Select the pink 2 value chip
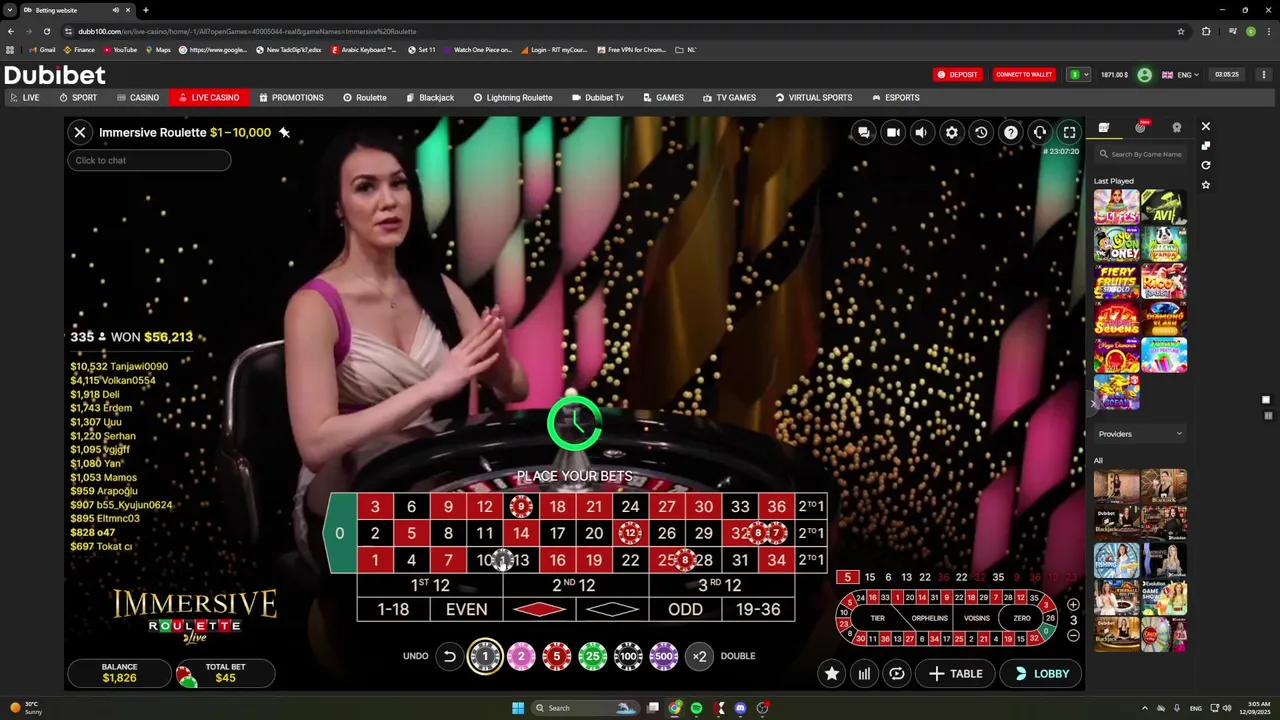1280x720 pixels. [x=521, y=656]
